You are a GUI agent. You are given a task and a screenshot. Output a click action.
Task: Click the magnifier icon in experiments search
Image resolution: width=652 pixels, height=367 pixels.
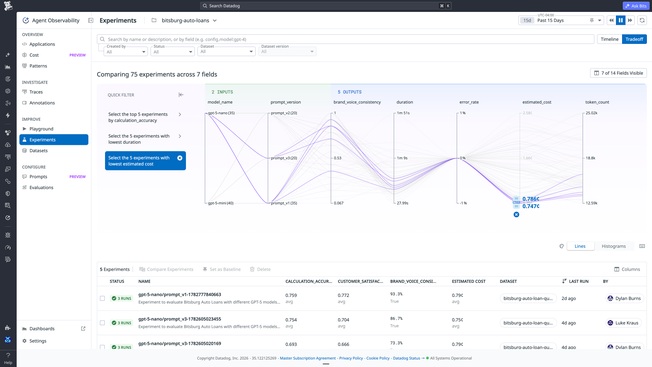pyautogui.click(x=102, y=39)
